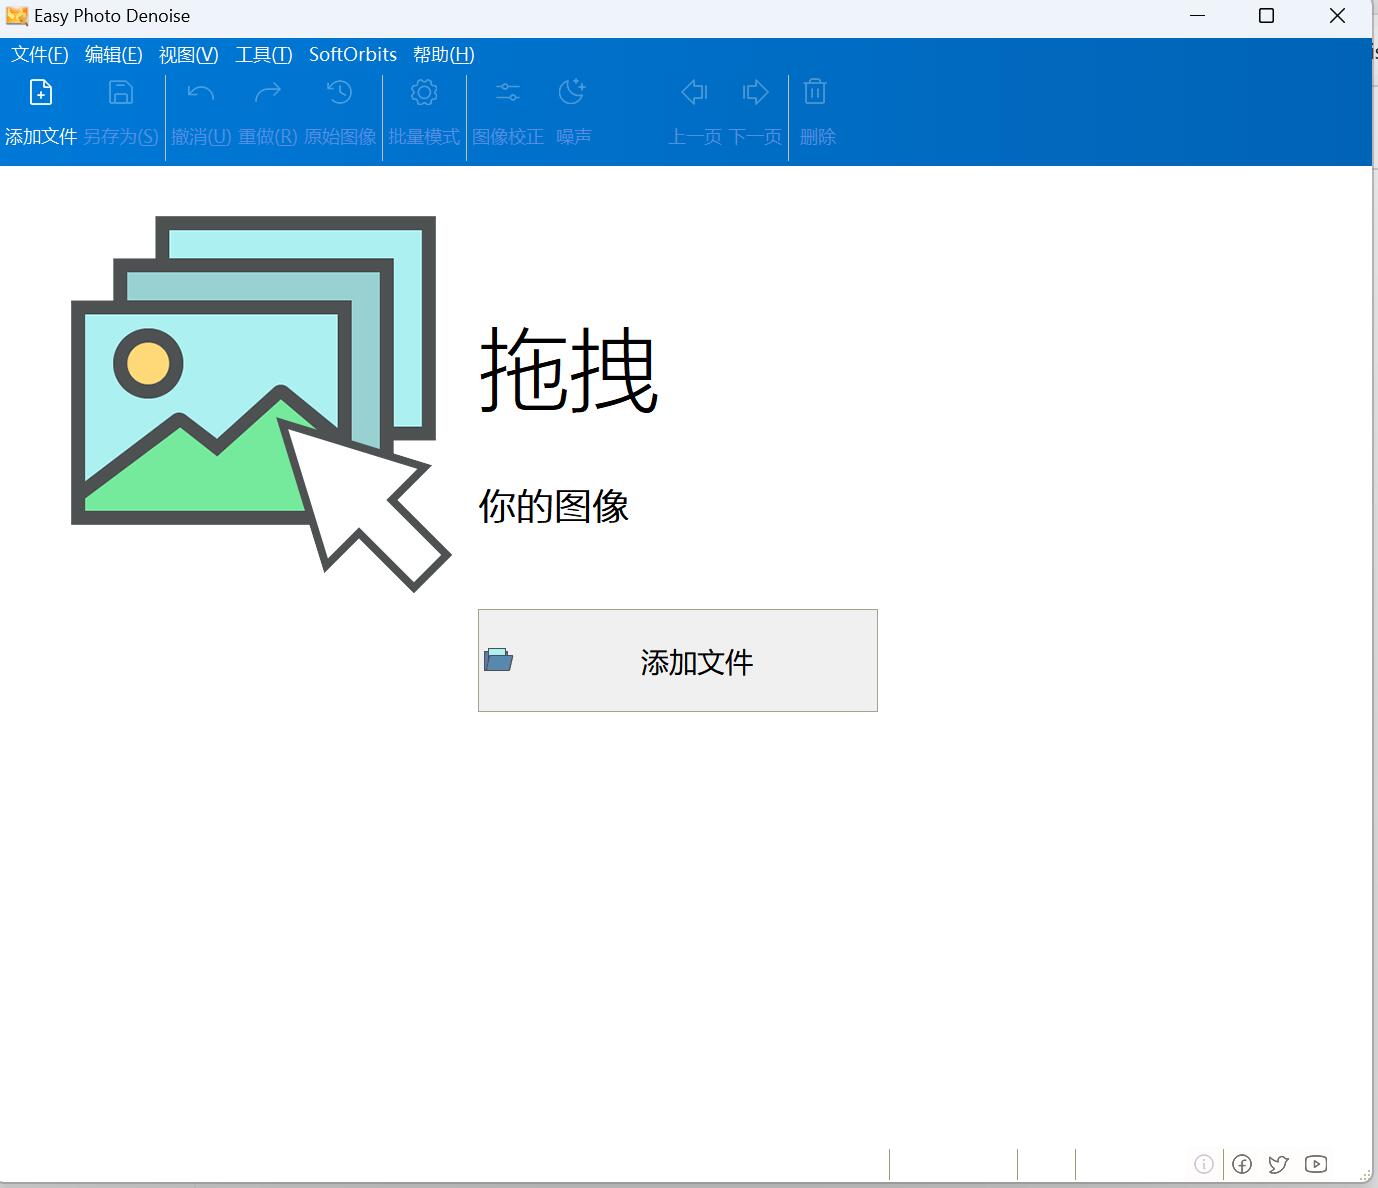Open the SoftOrbits menu
This screenshot has height=1188, width=1378.
click(x=352, y=54)
